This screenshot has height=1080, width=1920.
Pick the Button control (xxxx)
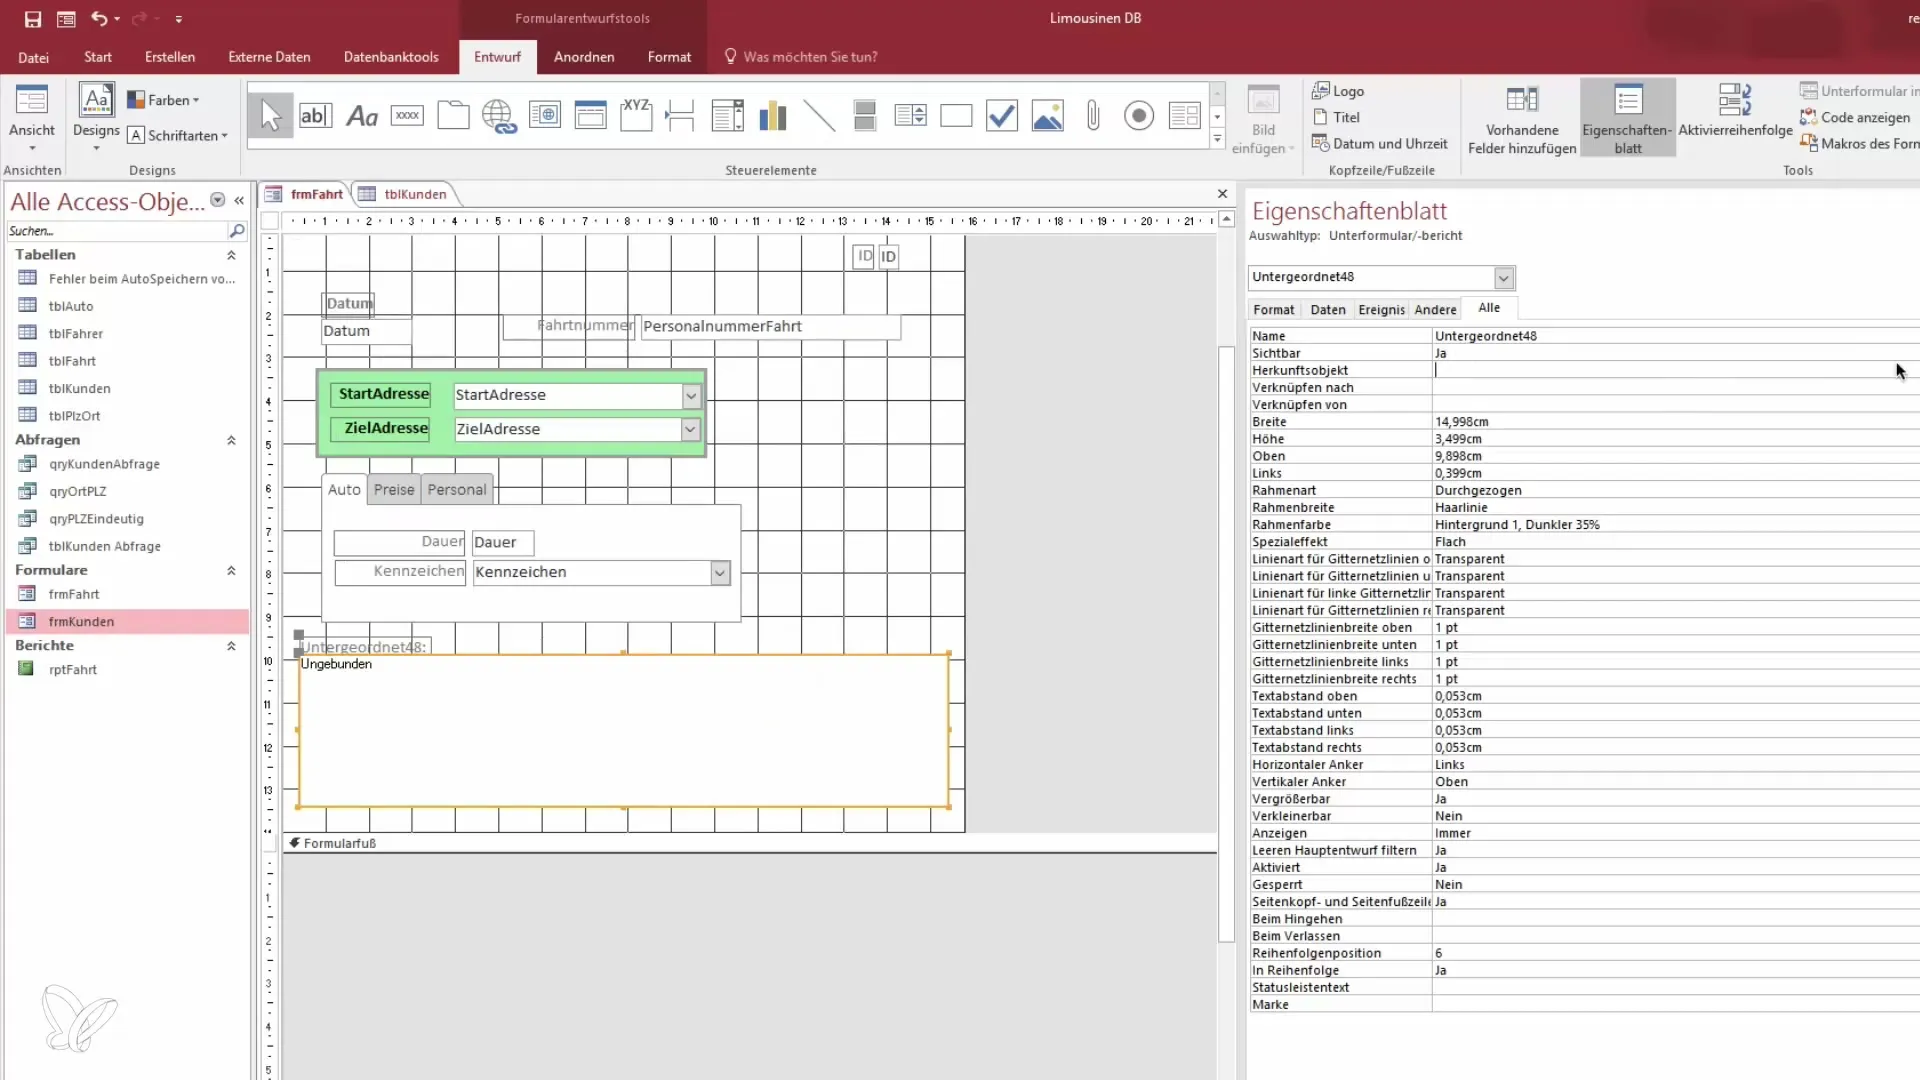(407, 116)
